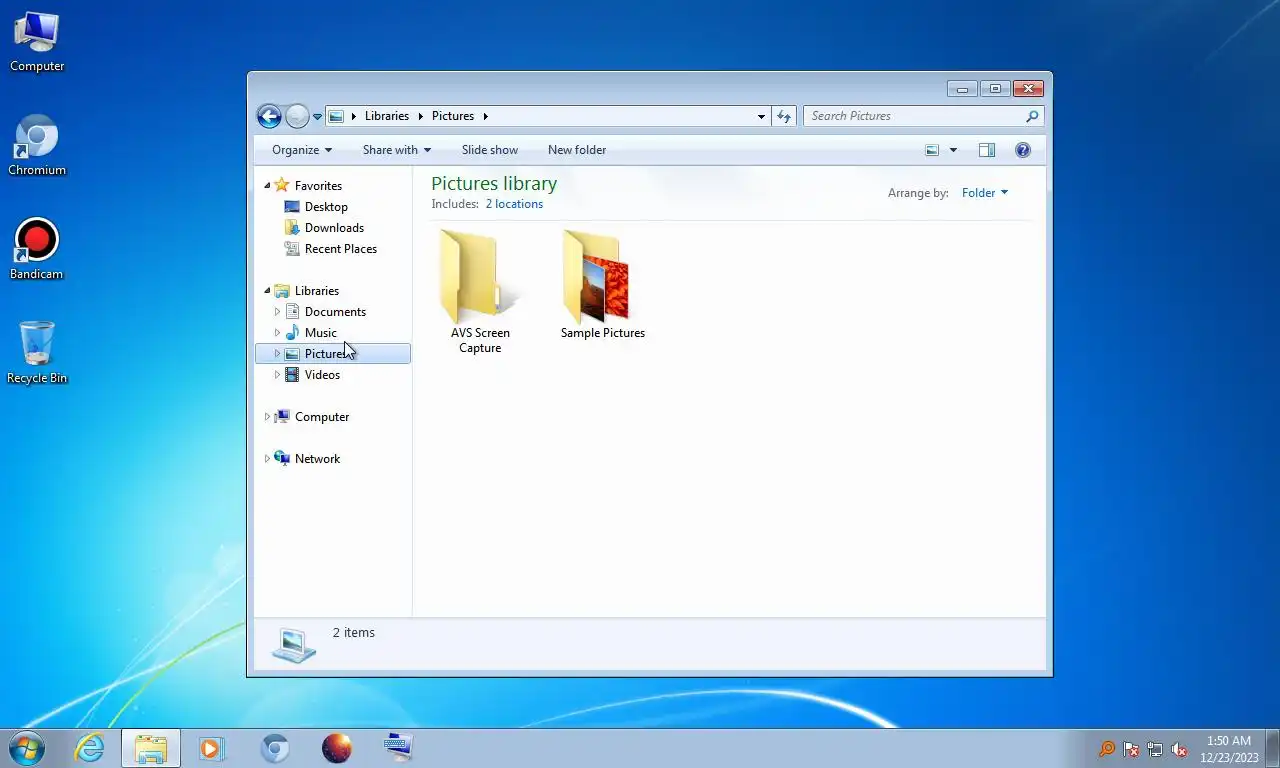Expand the Network node
This screenshot has width=1280, height=768.
[x=267, y=459]
